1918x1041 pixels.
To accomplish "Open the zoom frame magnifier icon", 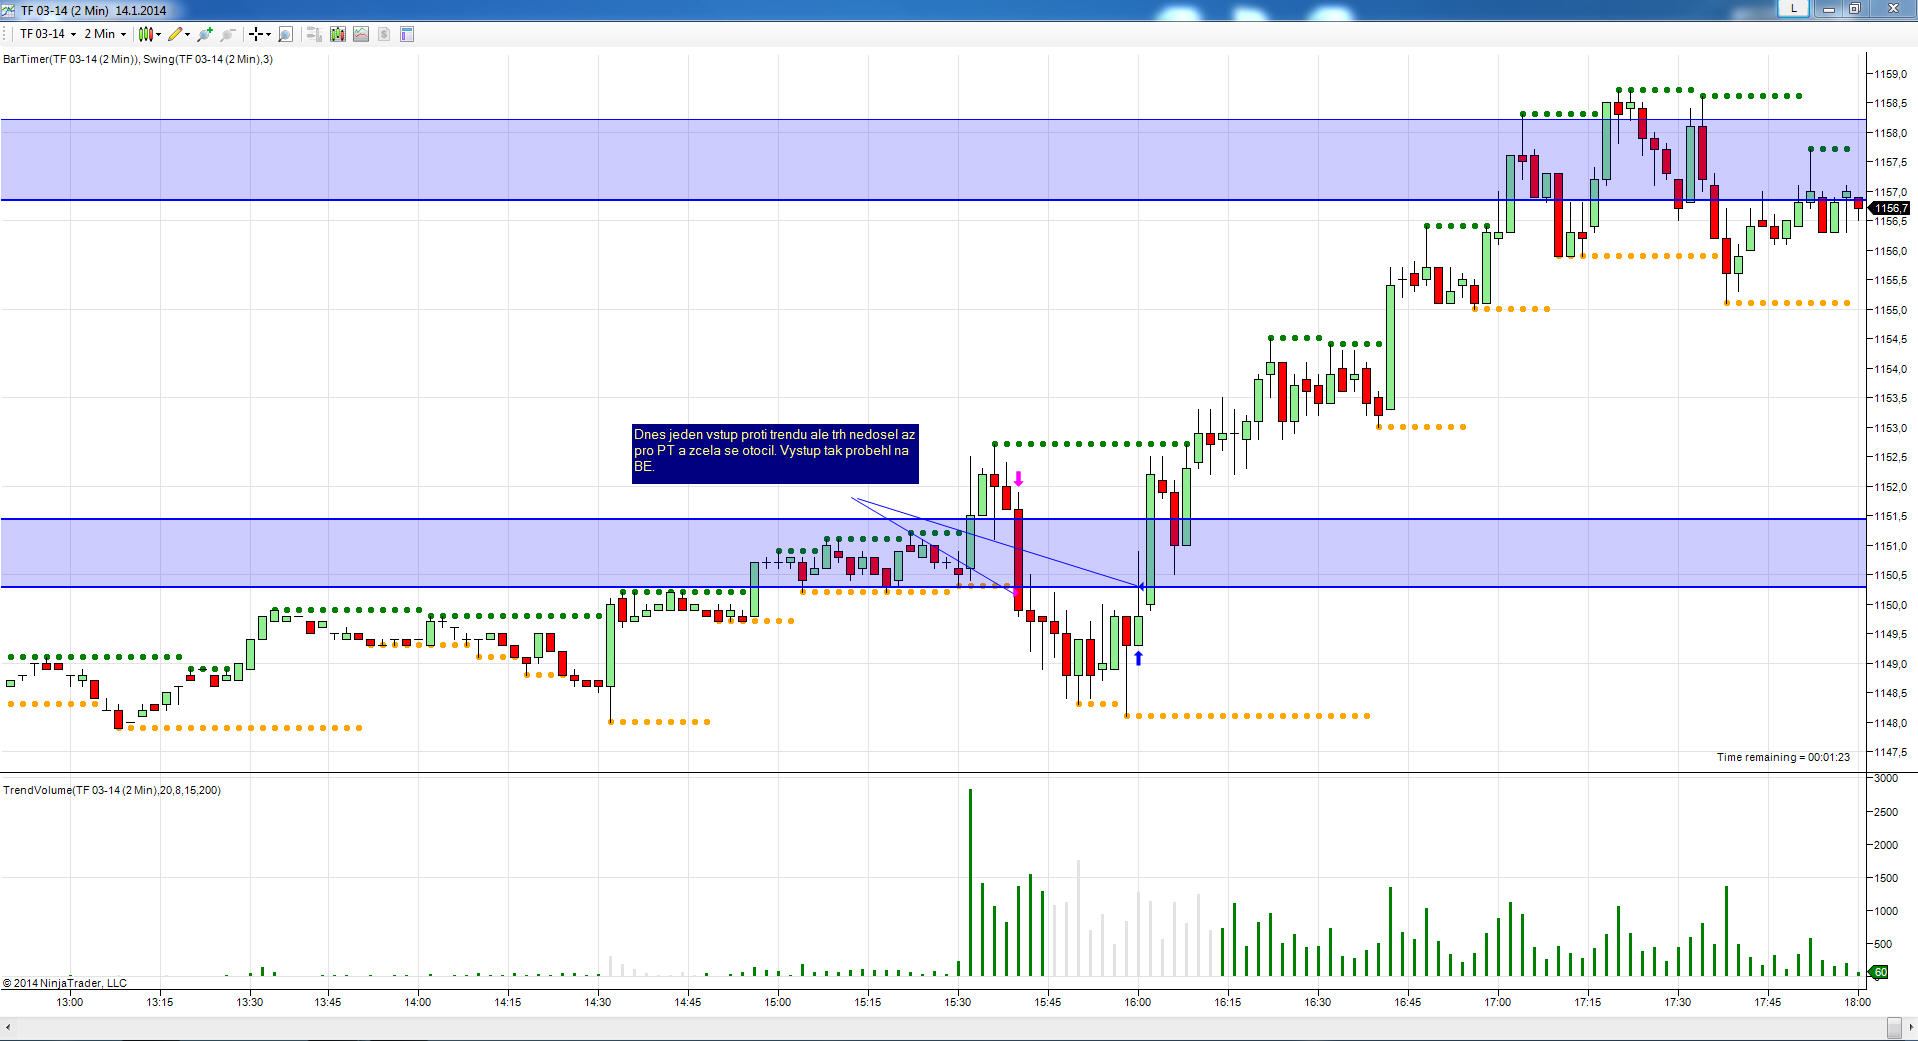I will [285, 34].
